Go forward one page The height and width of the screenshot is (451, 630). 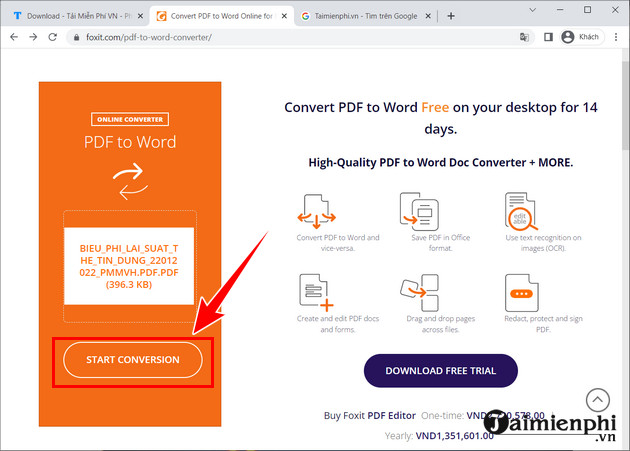point(33,37)
